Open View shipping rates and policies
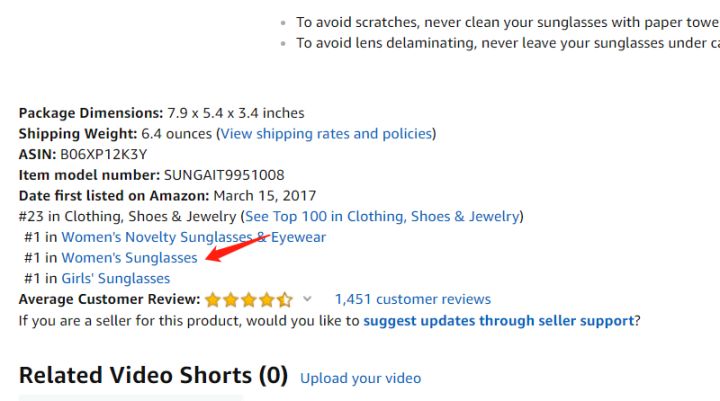The height and width of the screenshot is (401, 720). [x=326, y=133]
